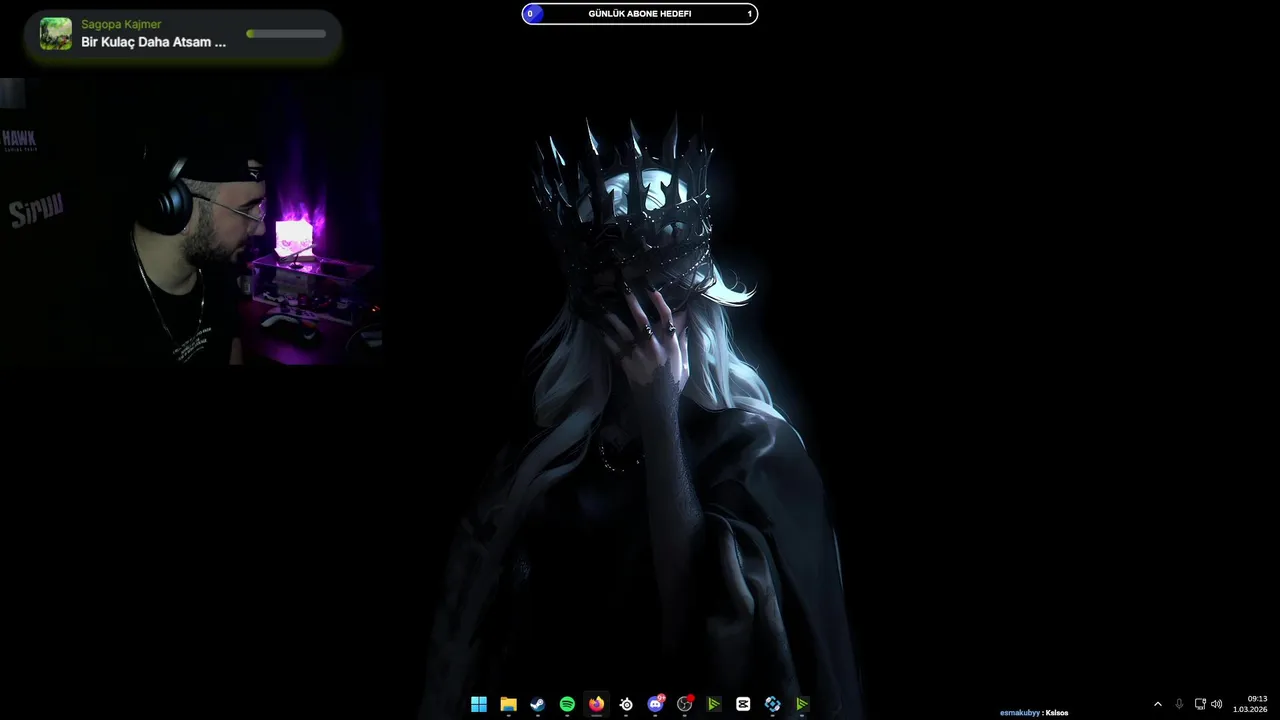Open Spotify from the taskbar
This screenshot has height=720, width=1280.
567,704
